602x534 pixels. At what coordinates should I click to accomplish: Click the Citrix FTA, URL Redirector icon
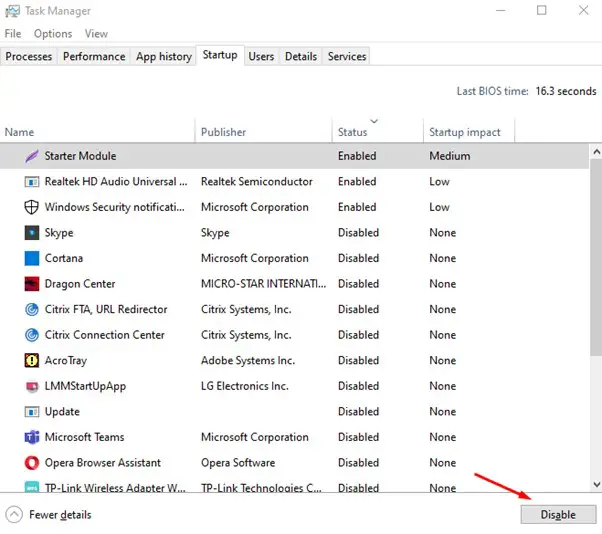[32, 309]
